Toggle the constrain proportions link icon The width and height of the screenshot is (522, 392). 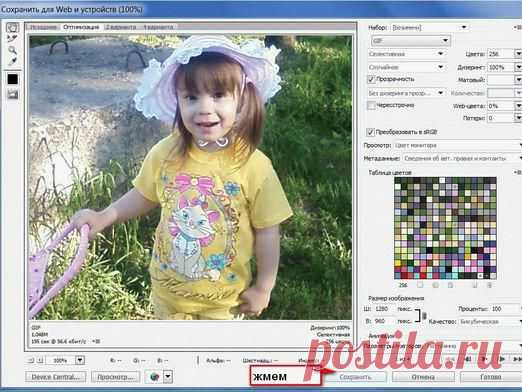(x=424, y=315)
